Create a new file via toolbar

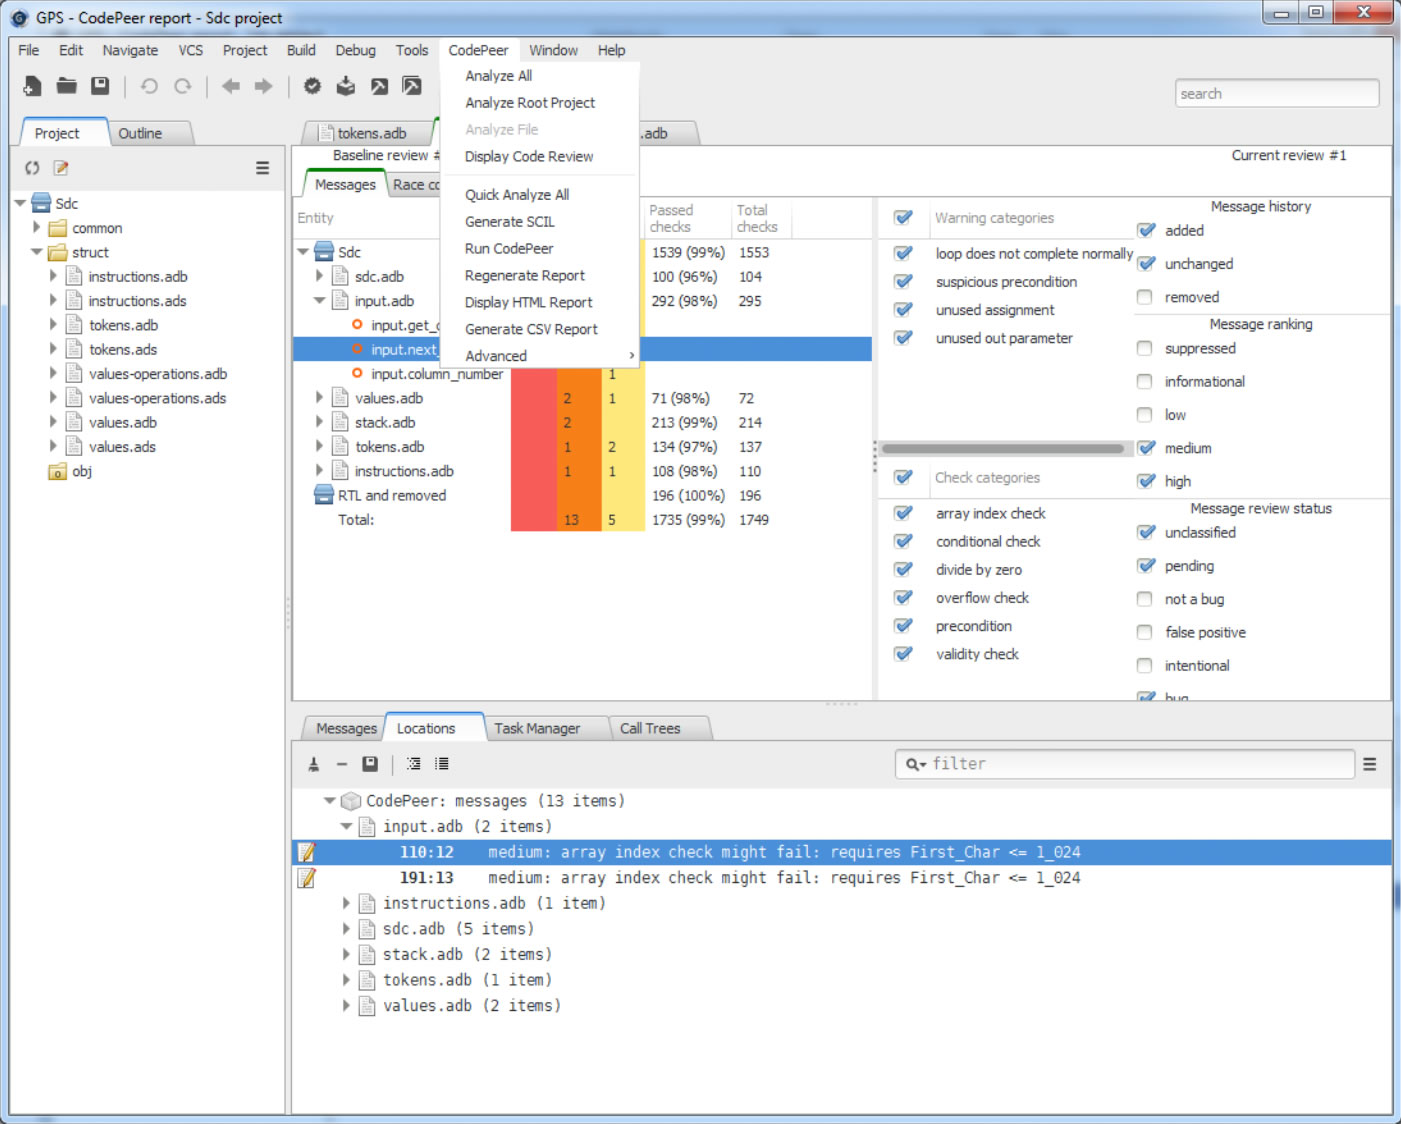point(32,86)
